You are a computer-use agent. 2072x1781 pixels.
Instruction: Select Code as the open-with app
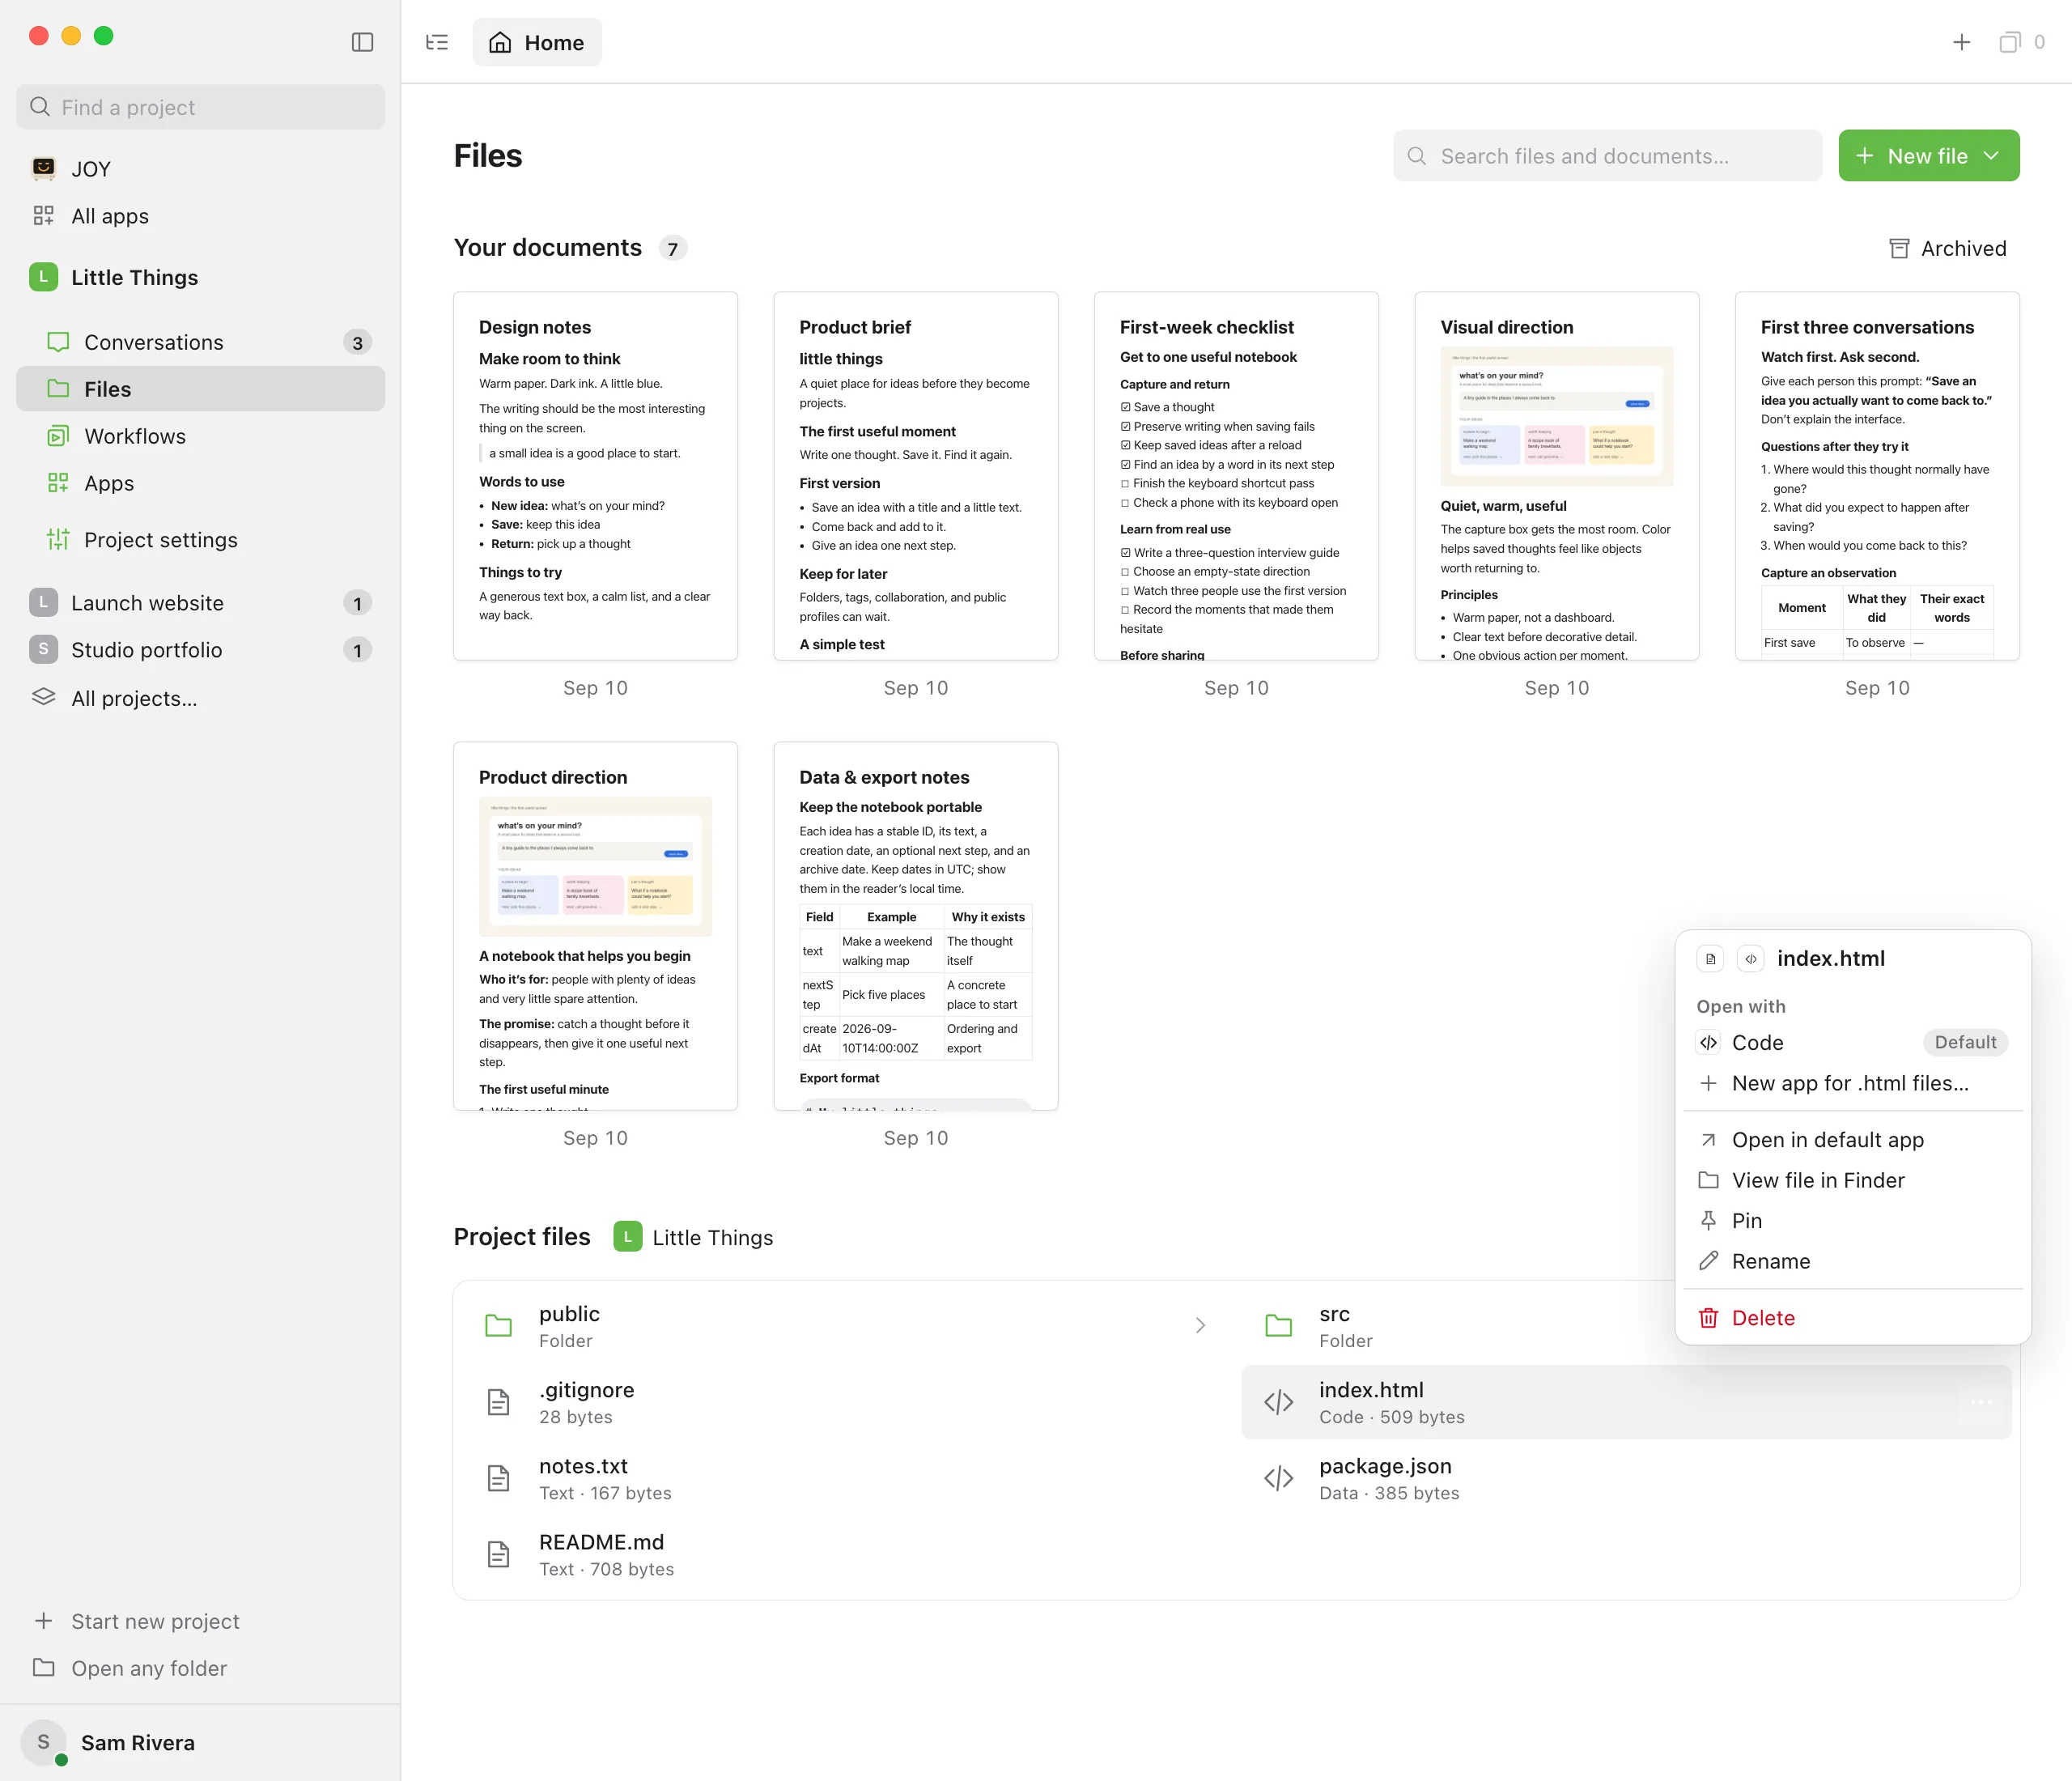coord(1852,1042)
